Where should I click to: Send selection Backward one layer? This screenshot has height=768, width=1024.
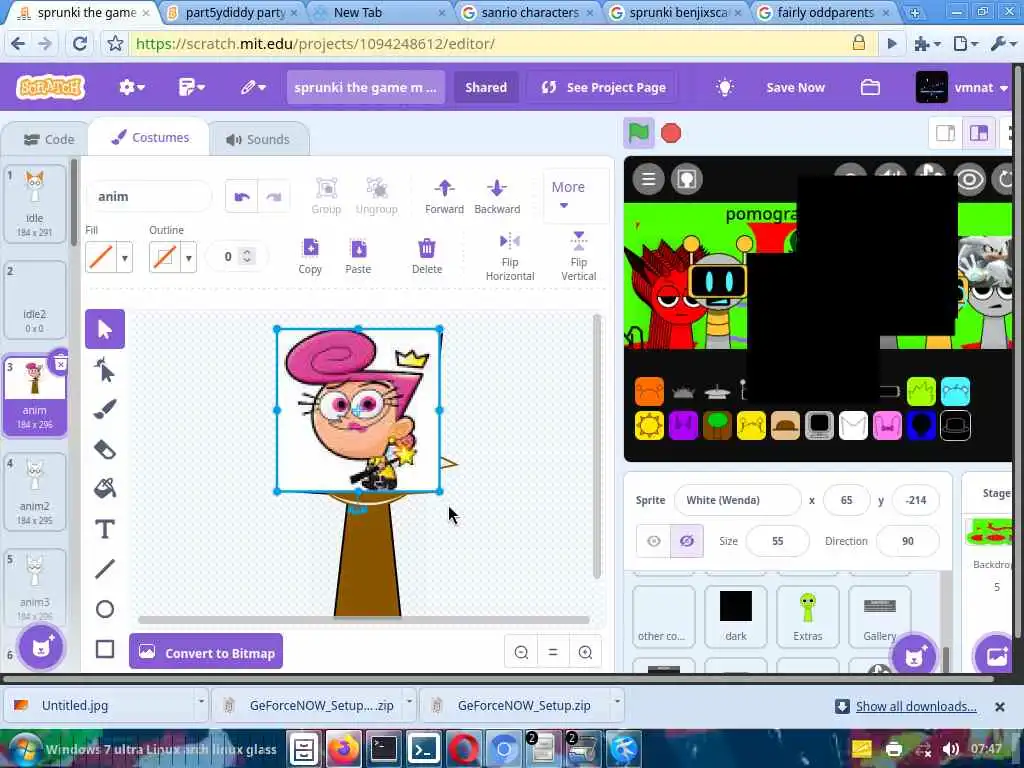pos(497,196)
